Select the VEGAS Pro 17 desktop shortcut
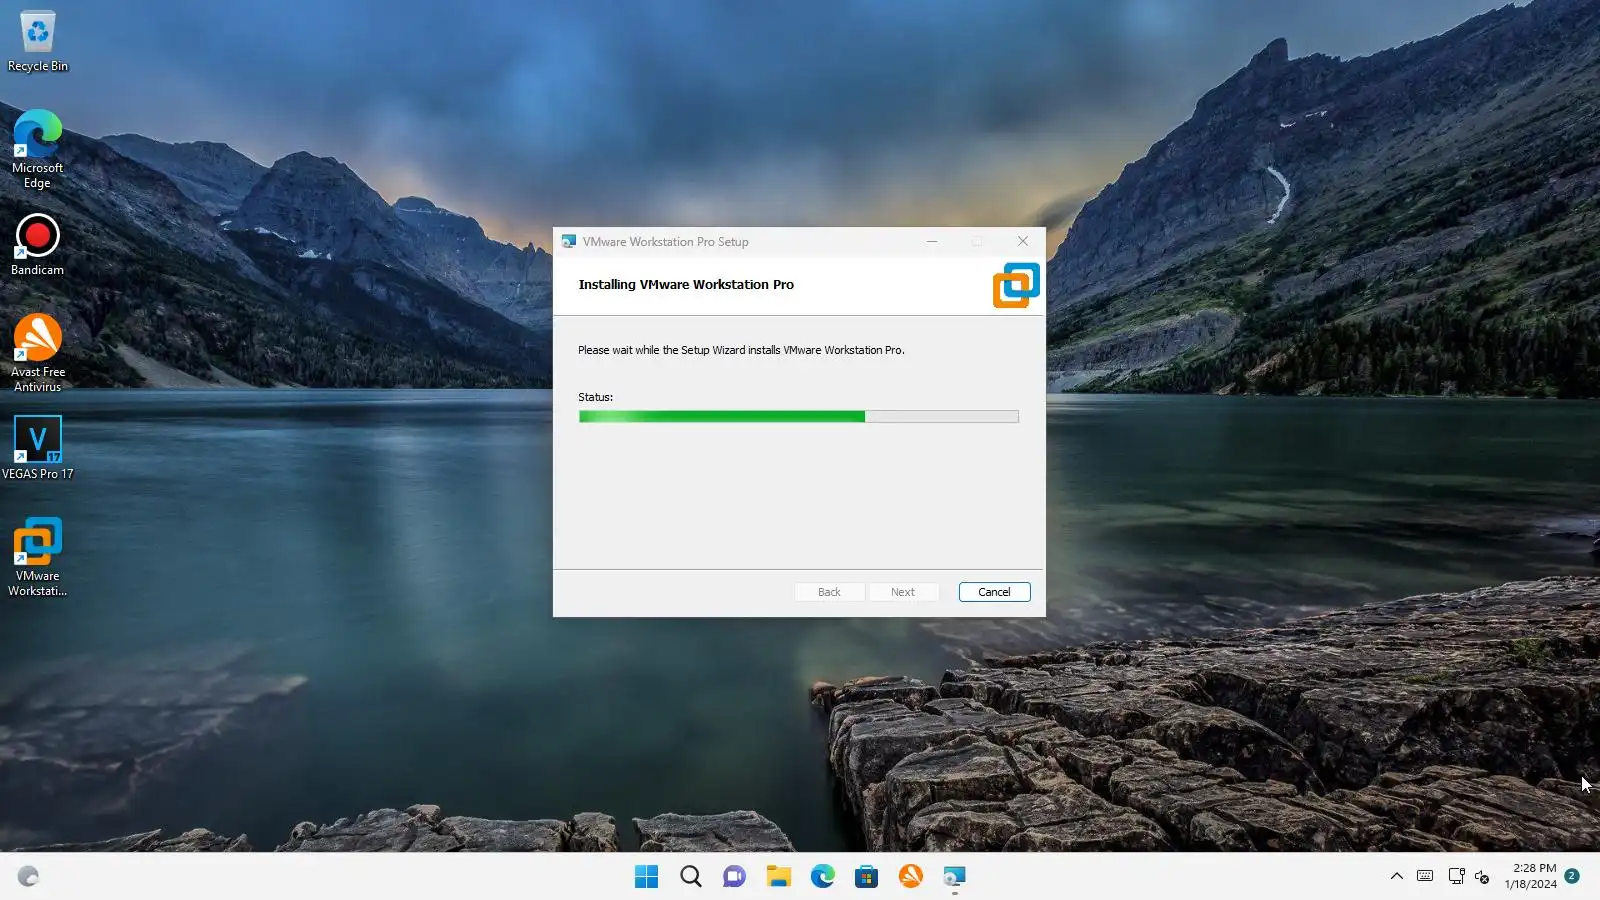This screenshot has width=1600, height=900. click(x=38, y=448)
